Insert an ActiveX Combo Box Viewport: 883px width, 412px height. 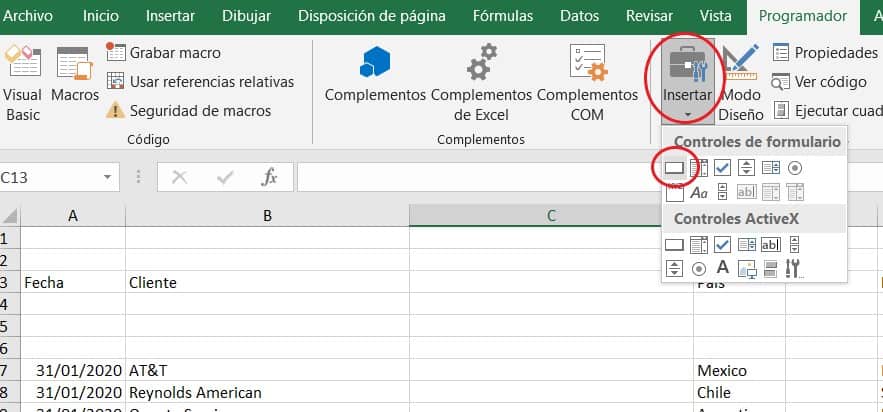[x=699, y=245]
